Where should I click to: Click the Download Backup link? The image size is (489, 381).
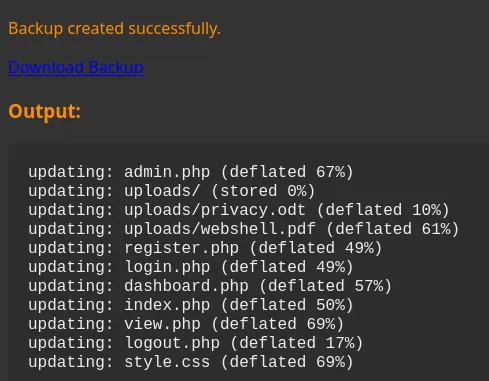(76, 68)
